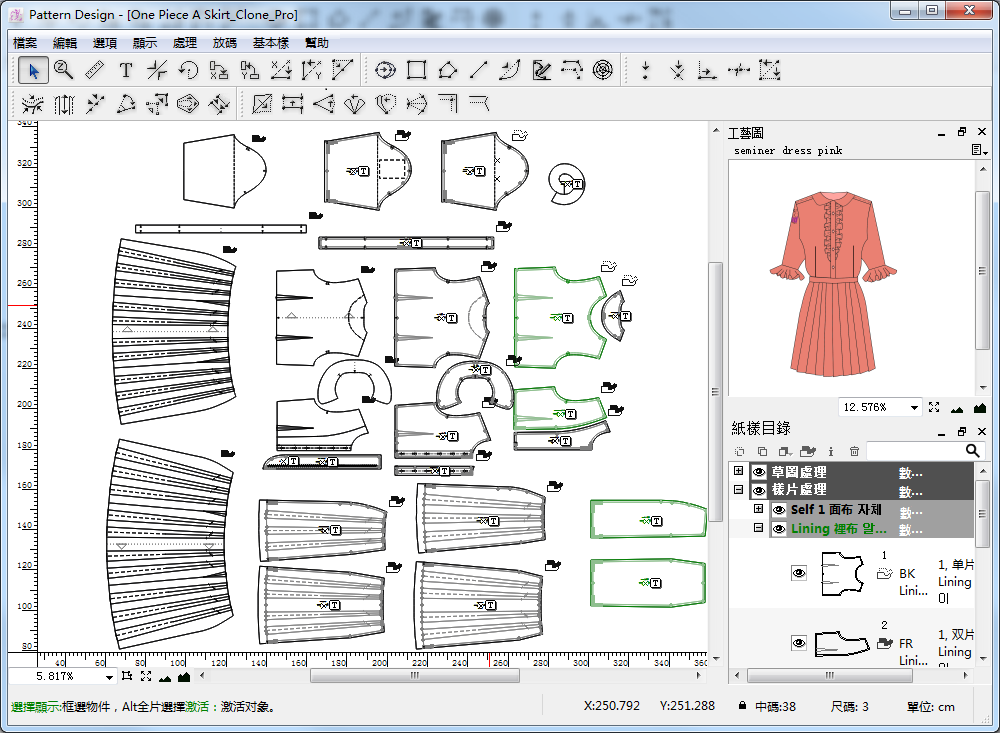1000x733 pixels.
Task: Toggle eye icon for 草圖處理 row
Action: [x=759, y=472]
